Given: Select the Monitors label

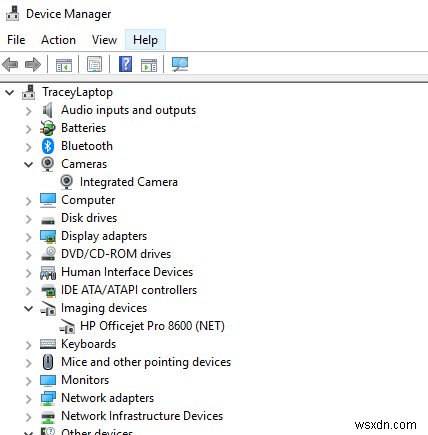Looking at the screenshot, I should click(x=85, y=380).
